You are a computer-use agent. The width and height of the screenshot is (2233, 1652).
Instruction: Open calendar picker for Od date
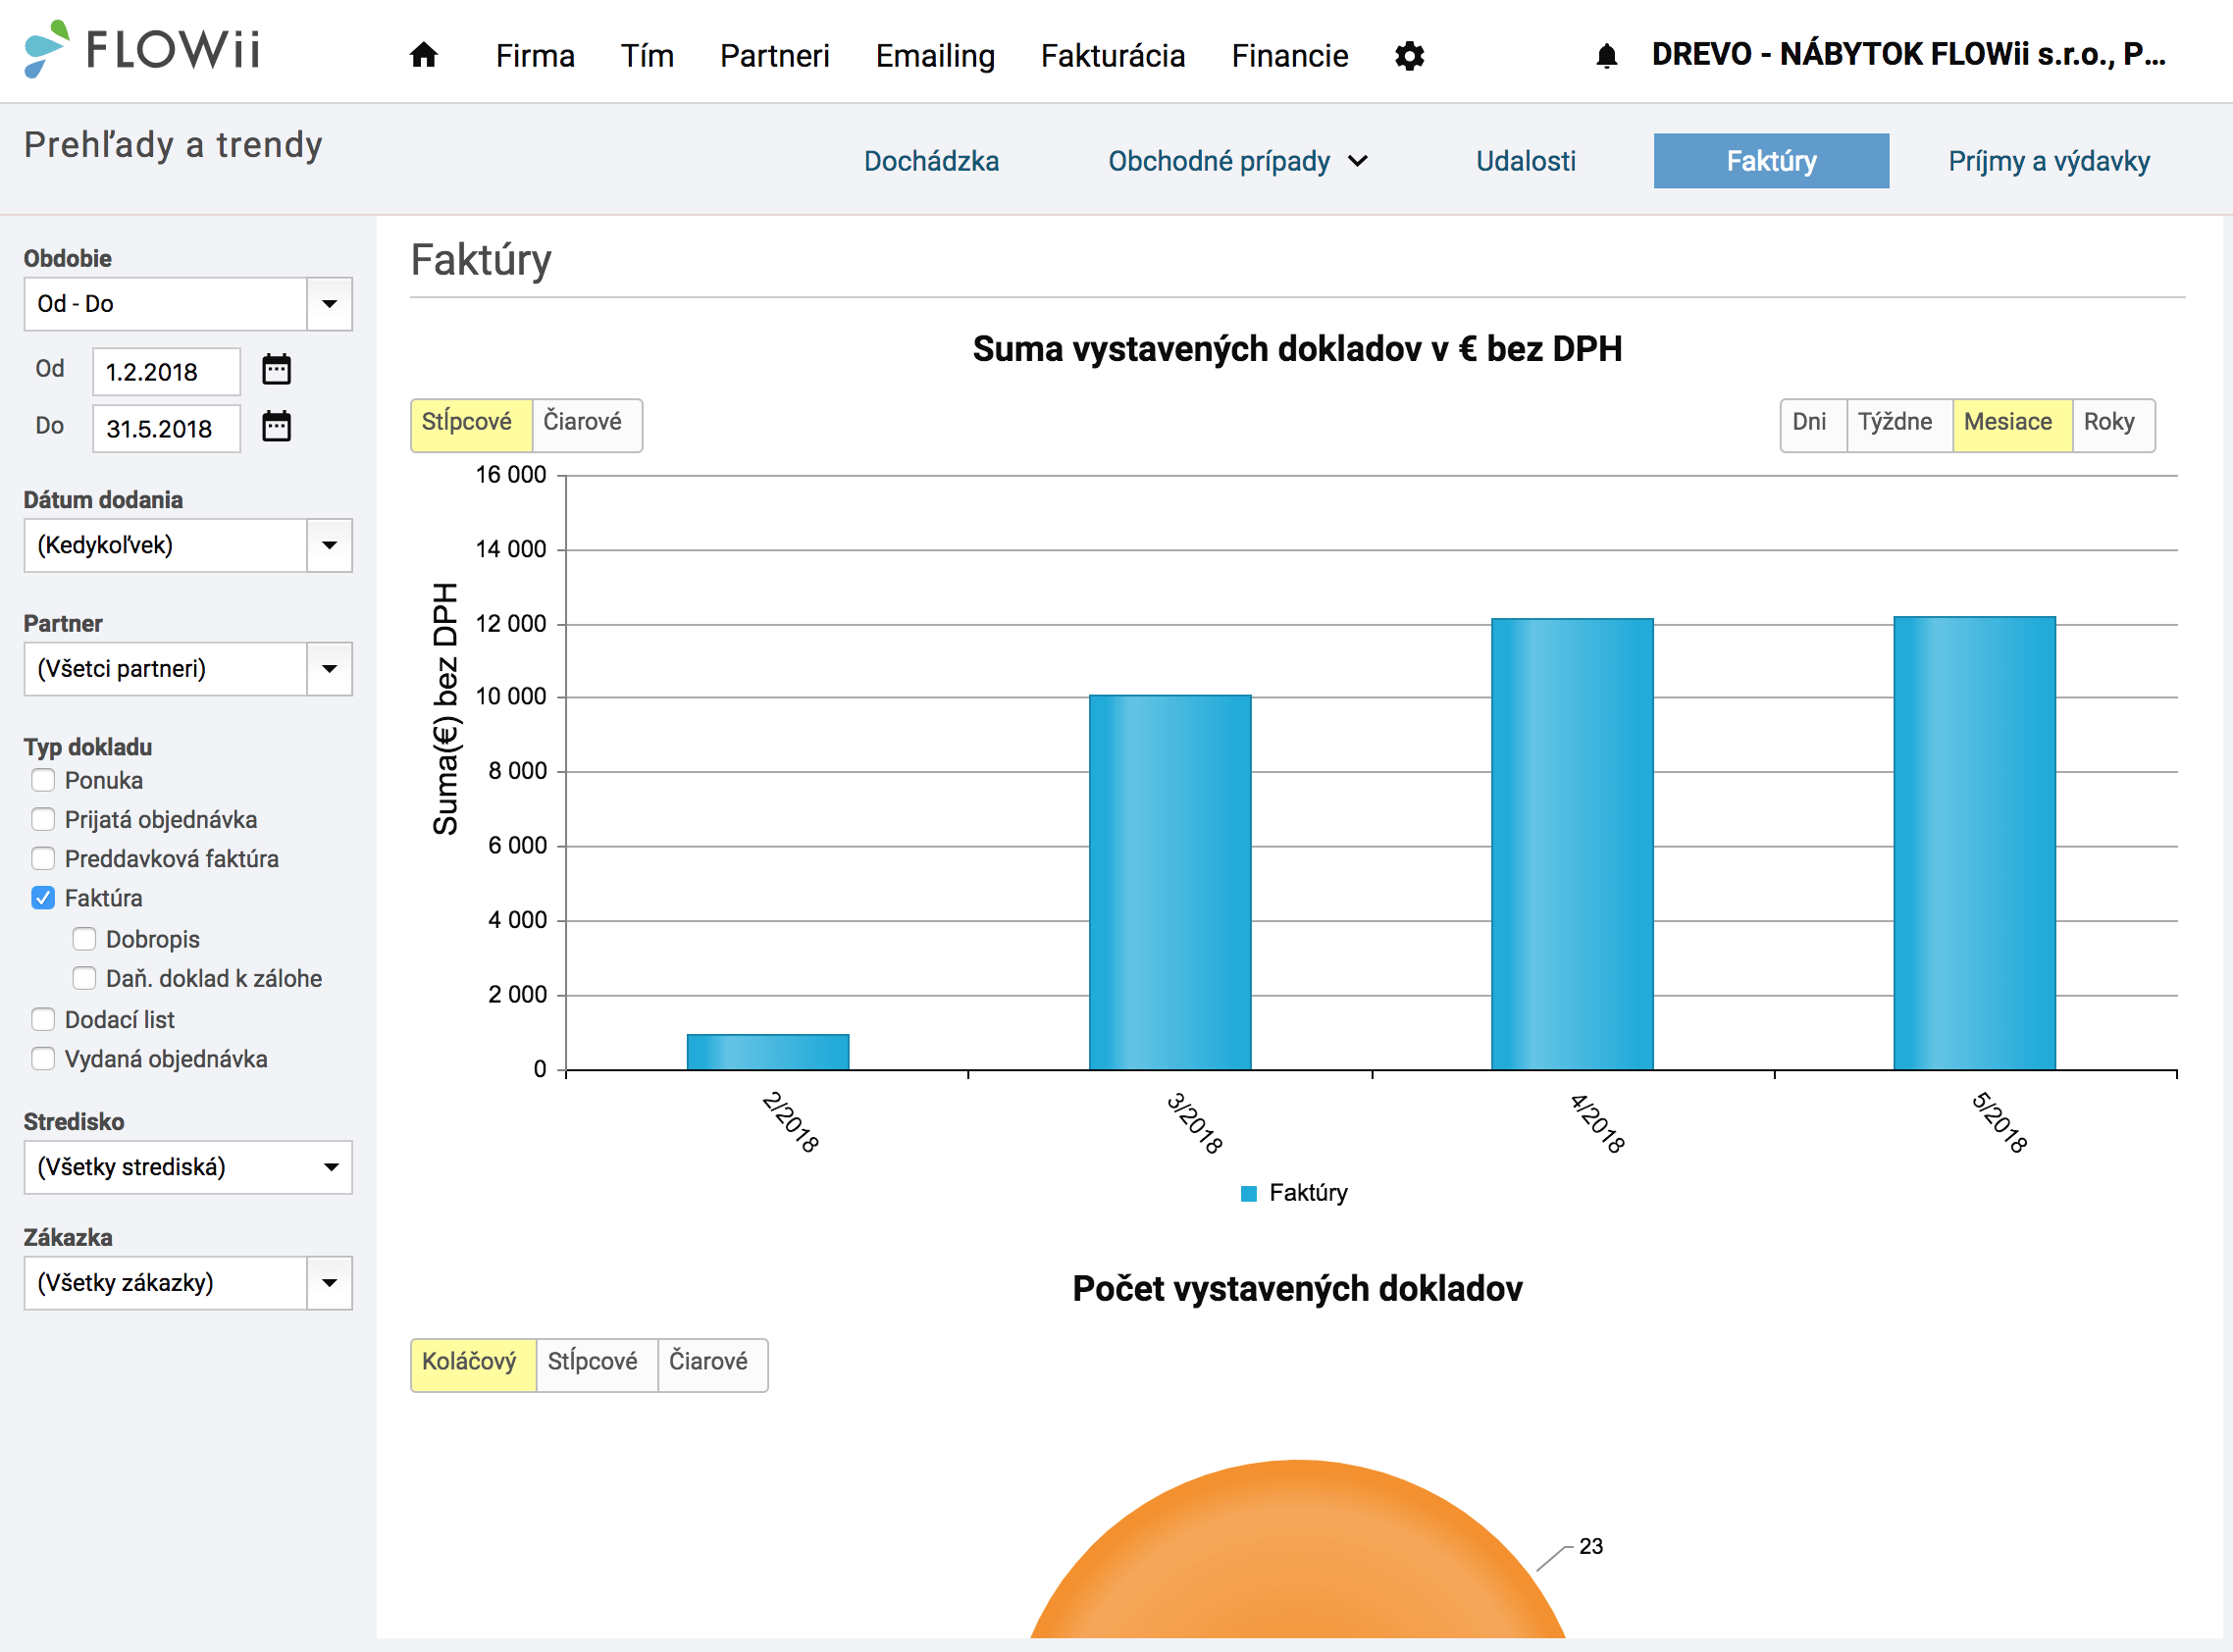pos(276,370)
